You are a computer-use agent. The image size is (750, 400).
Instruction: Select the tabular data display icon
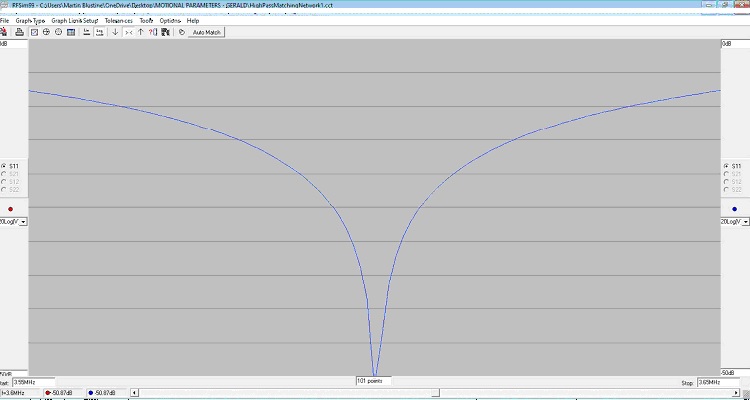pyautogui.click(x=71, y=32)
